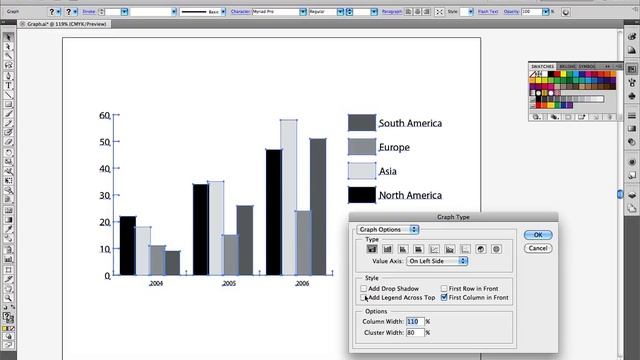
Task: Open graphic Style dropdown in control bar
Action: point(471,12)
